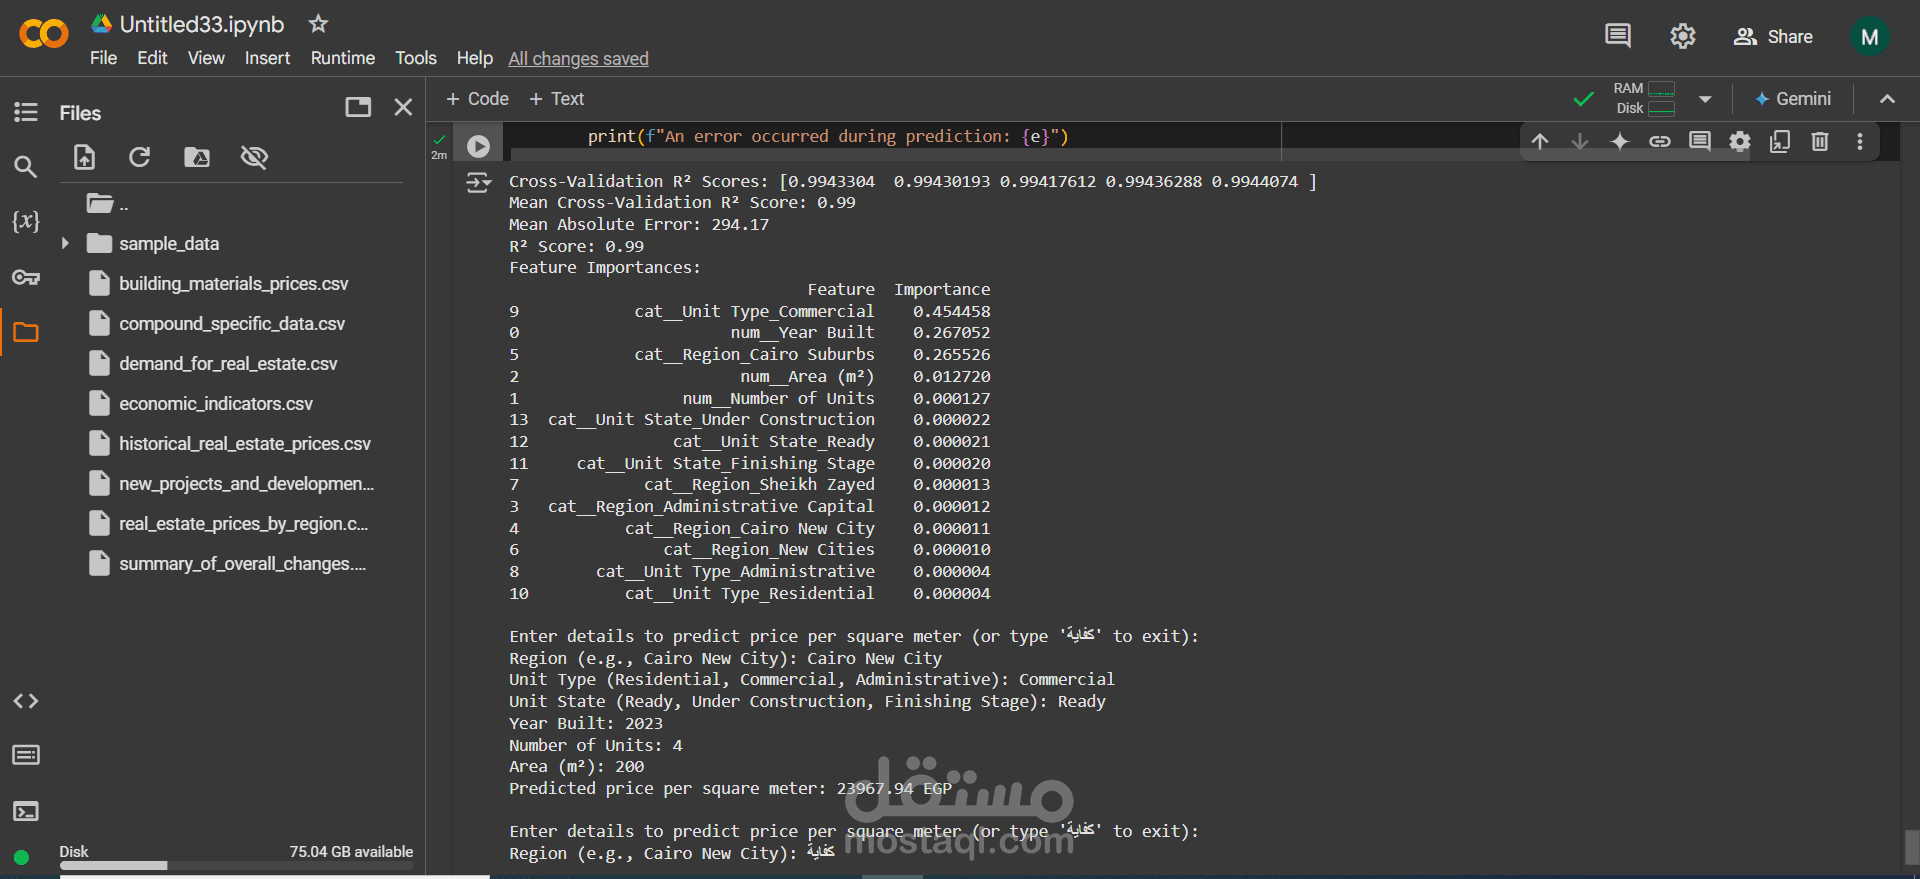Open the RAM and Disk resources dropdown
The height and width of the screenshot is (879, 1920).
[1705, 99]
